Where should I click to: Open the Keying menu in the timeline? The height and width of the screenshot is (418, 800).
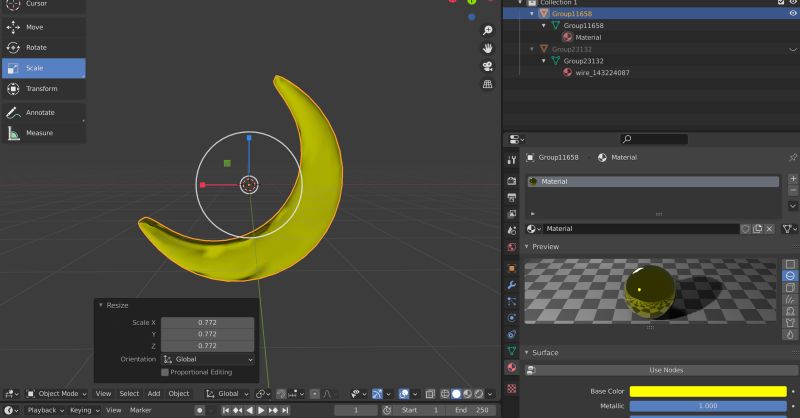pyautogui.click(x=85, y=410)
